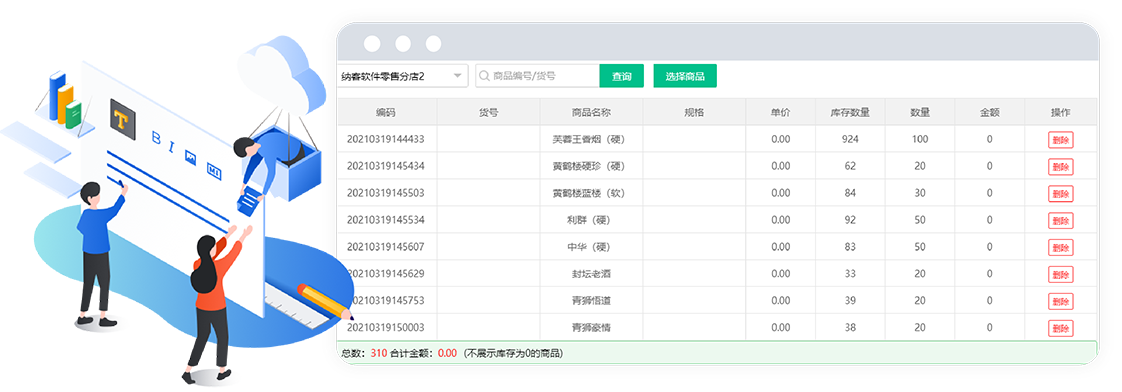Click the middle window control dot
The width and height of the screenshot is (1122, 392).
tap(403, 44)
